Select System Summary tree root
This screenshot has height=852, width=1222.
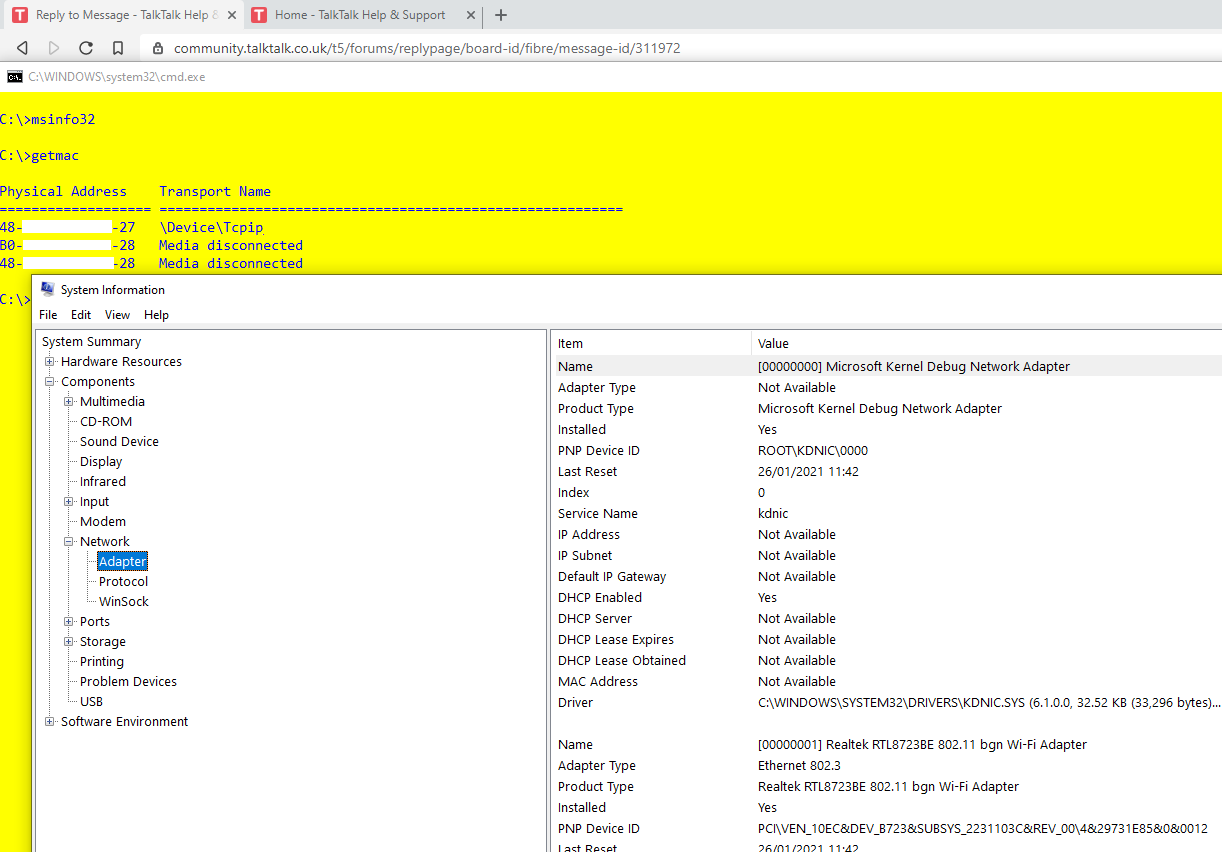[91, 342]
